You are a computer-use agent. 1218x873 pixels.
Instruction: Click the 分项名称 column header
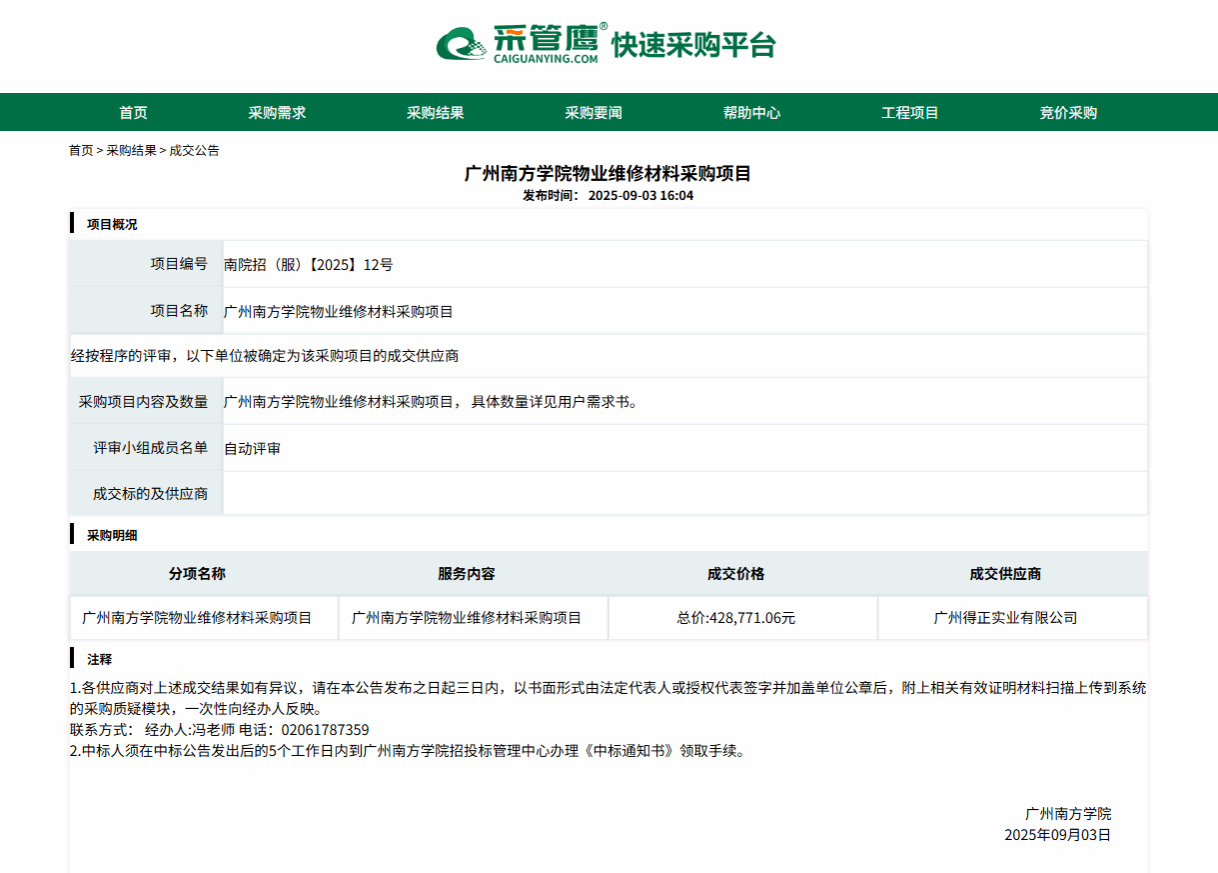(197, 574)
